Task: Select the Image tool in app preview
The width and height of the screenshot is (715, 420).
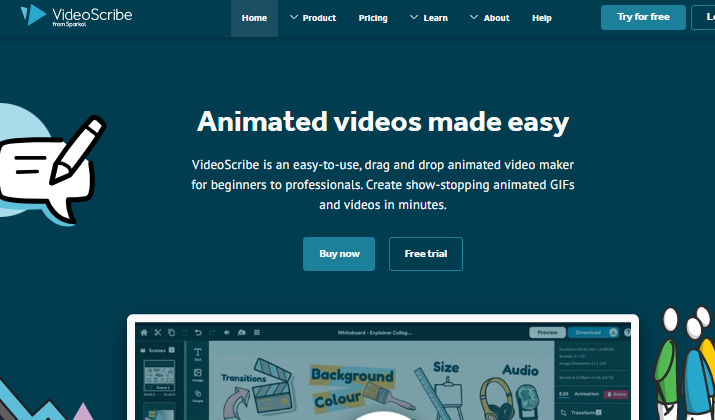Action: click(197, 375)
